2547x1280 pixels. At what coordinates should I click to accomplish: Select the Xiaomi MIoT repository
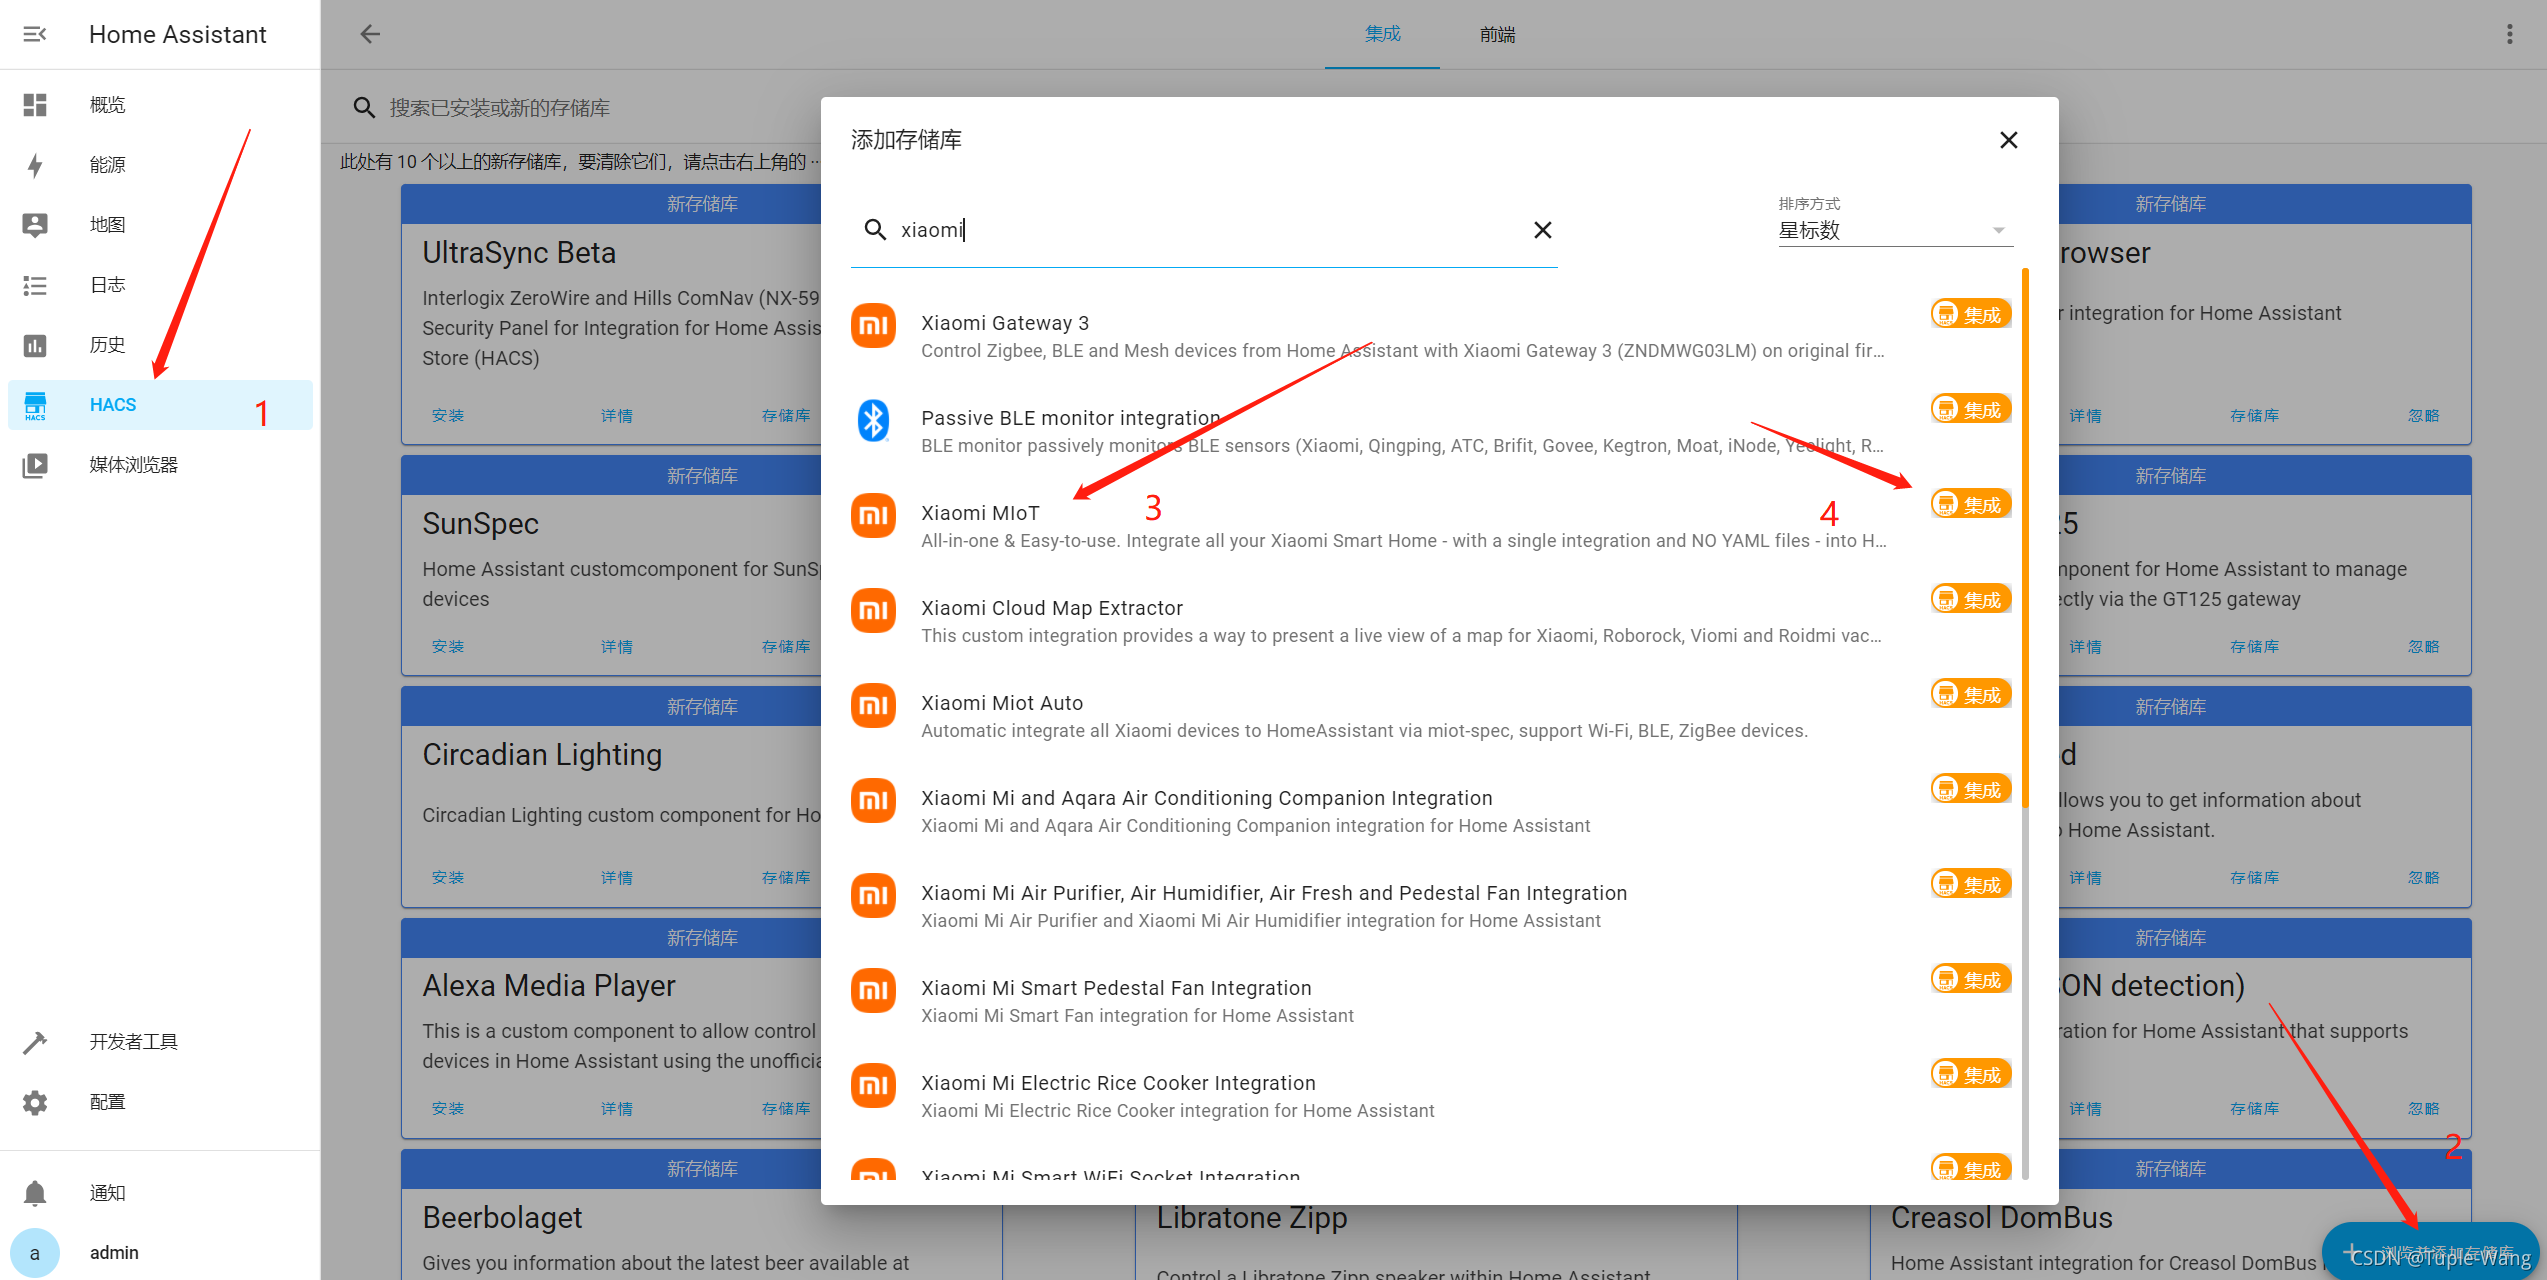pyautogui.click(x=980, y=514)
